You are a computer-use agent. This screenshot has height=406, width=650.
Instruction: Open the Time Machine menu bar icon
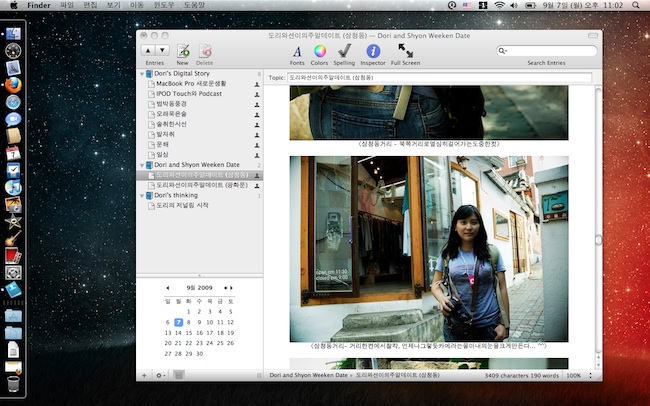[452, 5]
